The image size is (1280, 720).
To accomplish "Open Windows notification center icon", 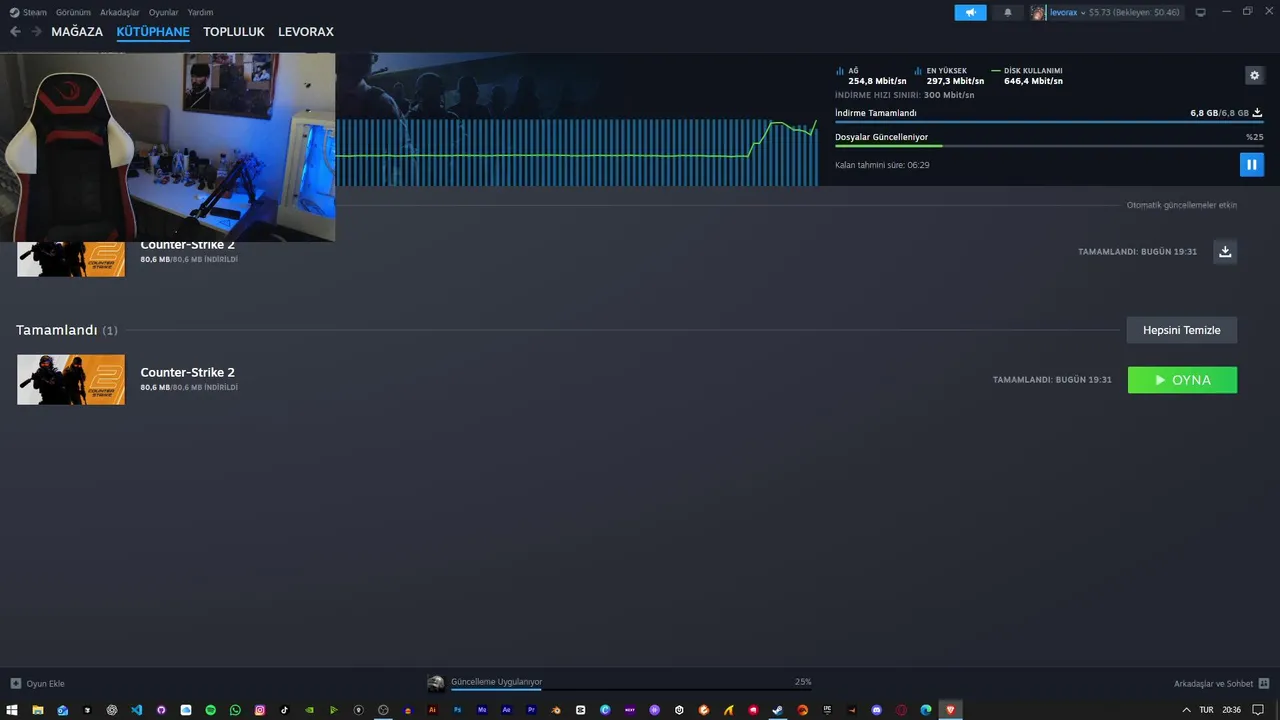I will [x=1258, y=710].
